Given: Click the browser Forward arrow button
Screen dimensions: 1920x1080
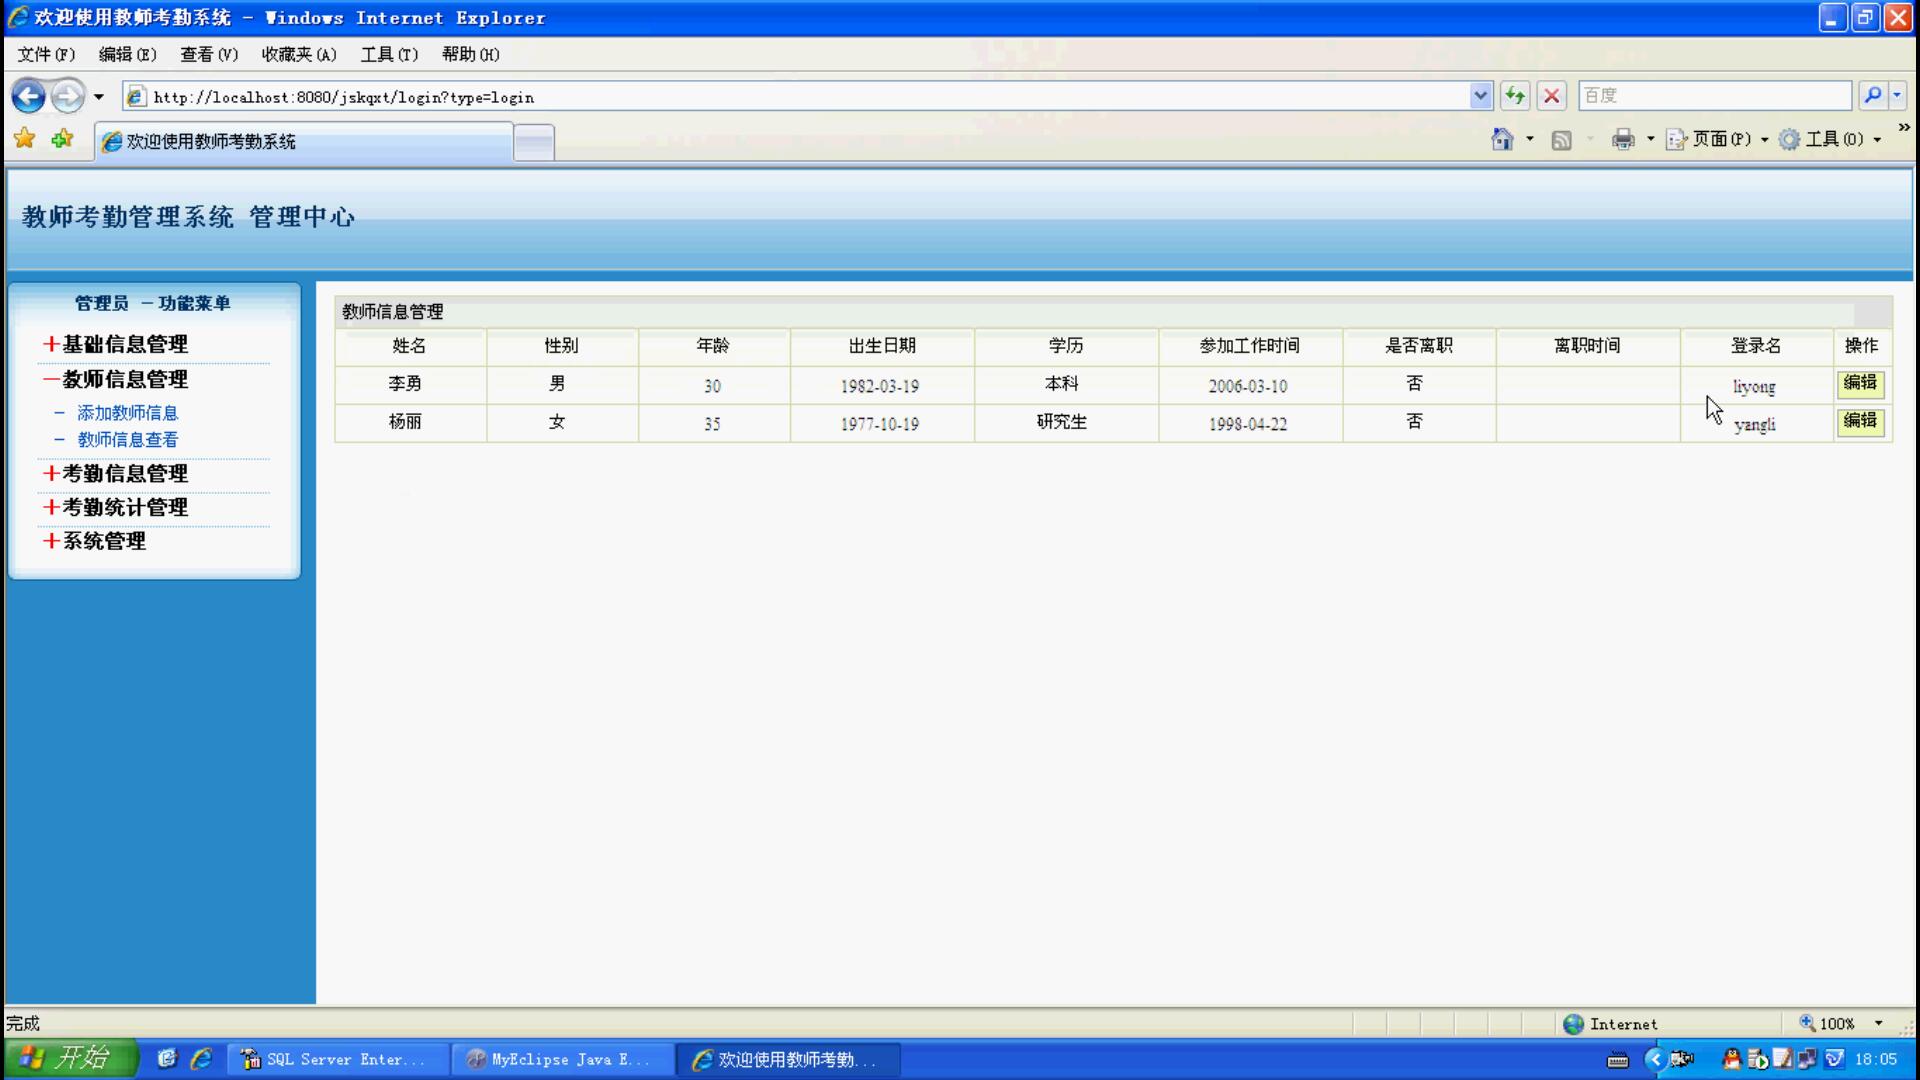Looking at the screenshot, I should pos(68,96).
